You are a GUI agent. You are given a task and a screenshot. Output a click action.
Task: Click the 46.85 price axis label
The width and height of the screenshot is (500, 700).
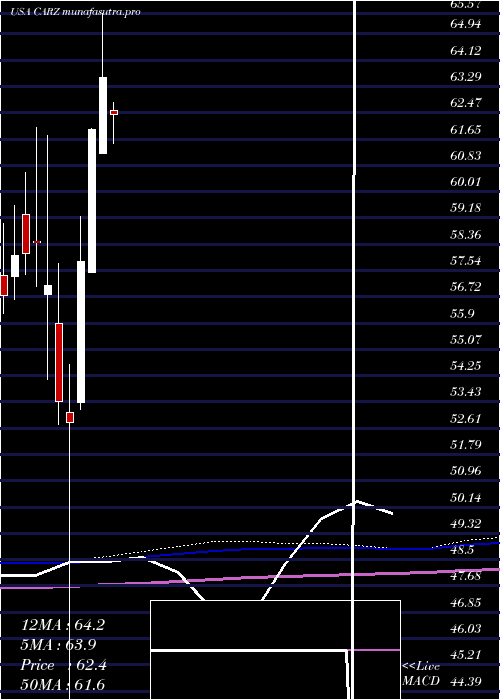466,603
